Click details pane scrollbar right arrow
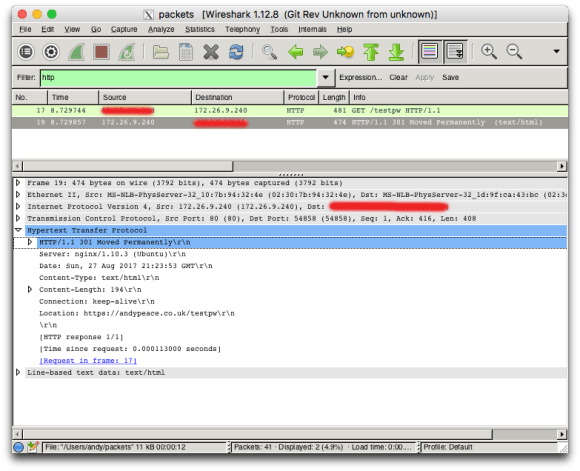Image resolution: width=580 pixels, height=471 pixels. 562,434
